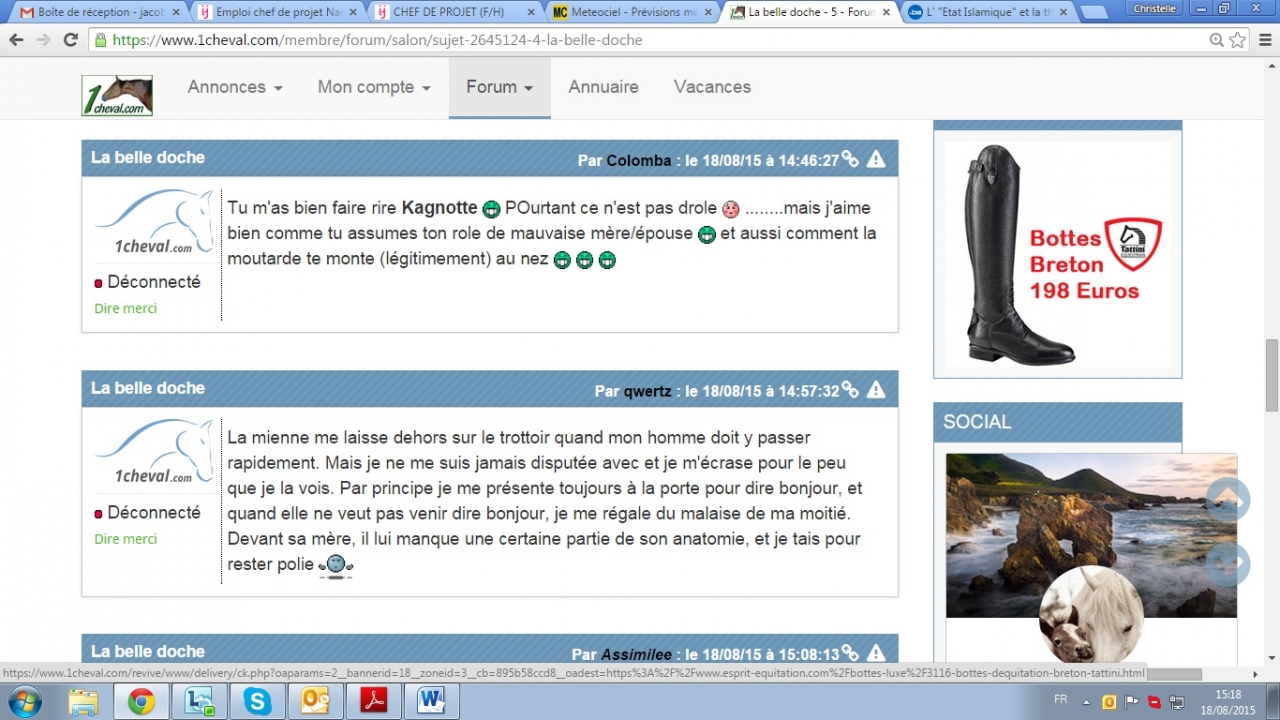Image resolution: width=1280 pixels, height=720 pixels.
Task: Open qwertz's user profile link
Action: pos(647,391)
